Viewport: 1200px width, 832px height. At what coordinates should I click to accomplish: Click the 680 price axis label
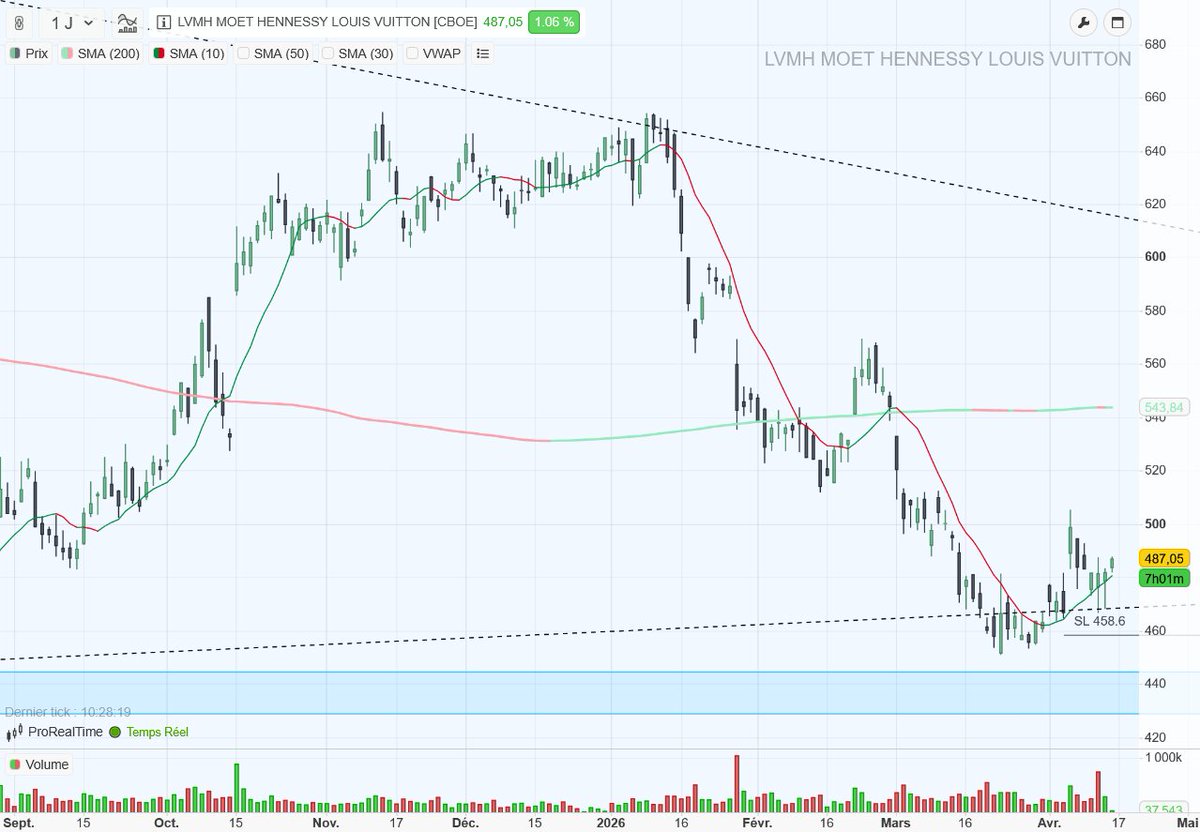tap(1155, 44)
